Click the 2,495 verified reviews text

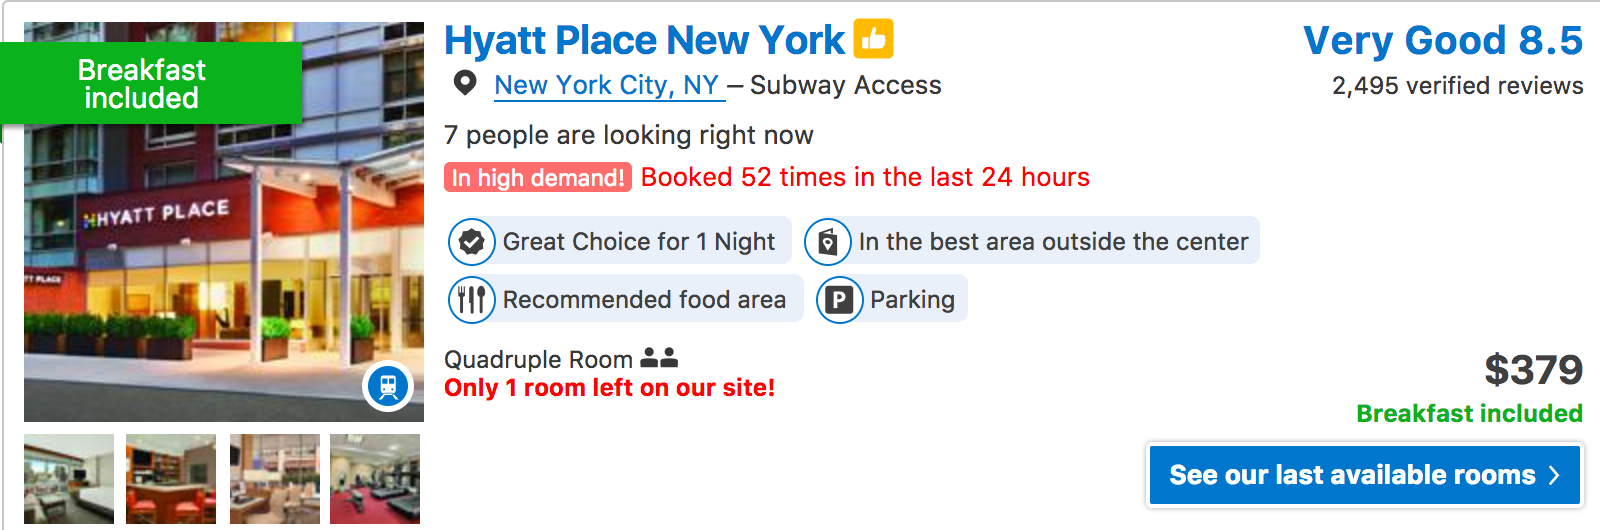1457,86
